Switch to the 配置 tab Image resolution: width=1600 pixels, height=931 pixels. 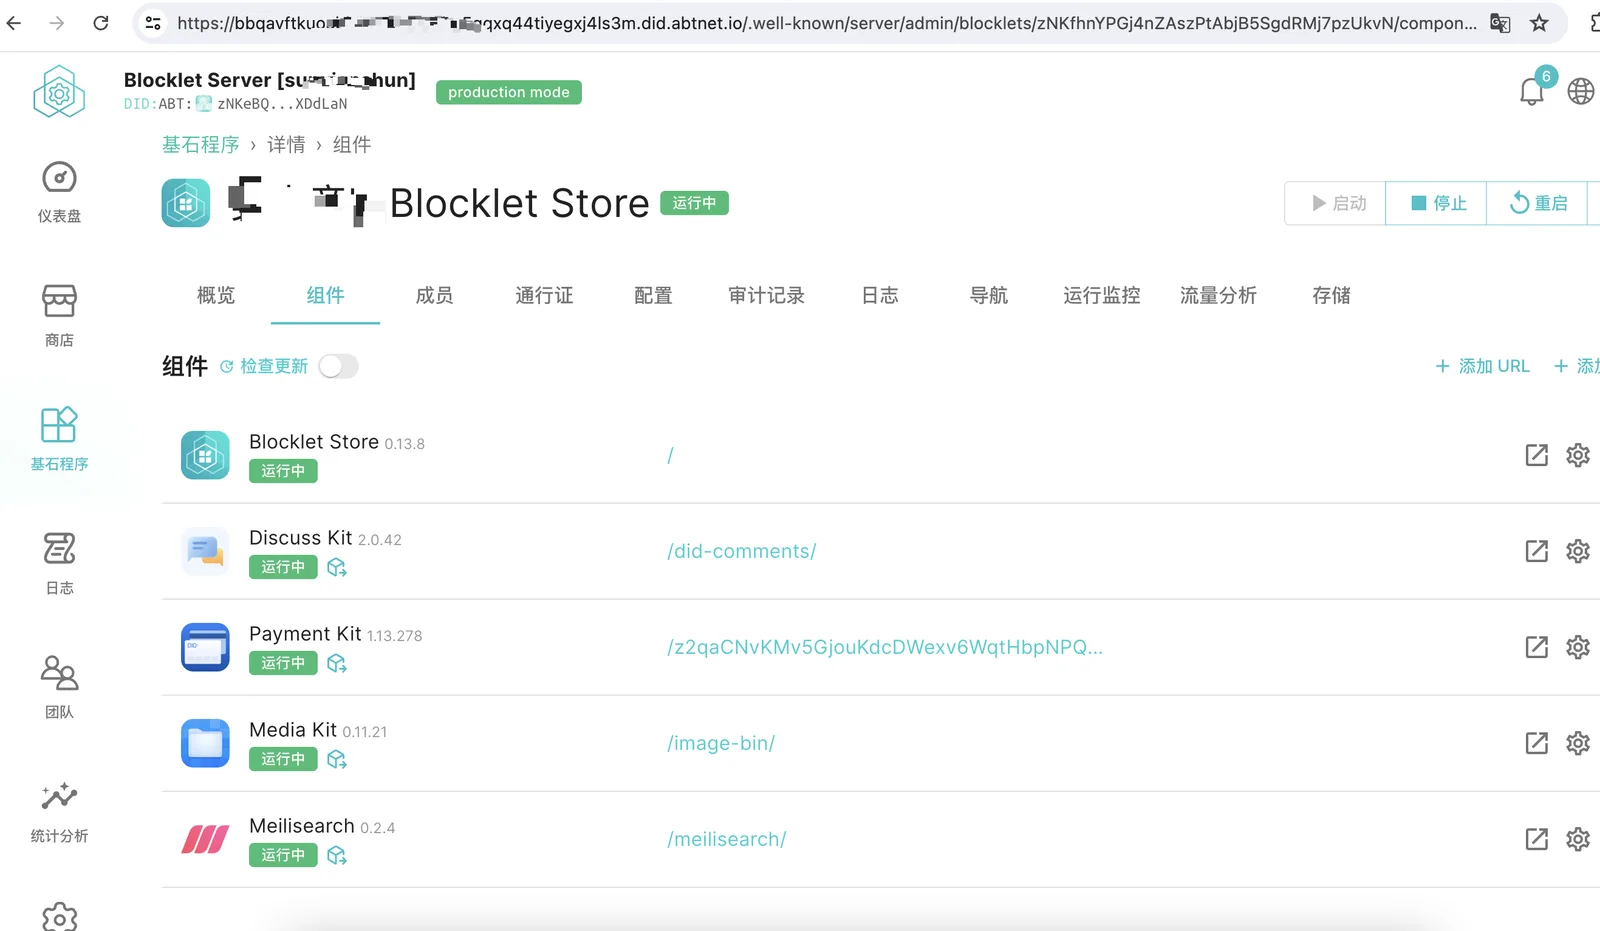click(653, 295)
